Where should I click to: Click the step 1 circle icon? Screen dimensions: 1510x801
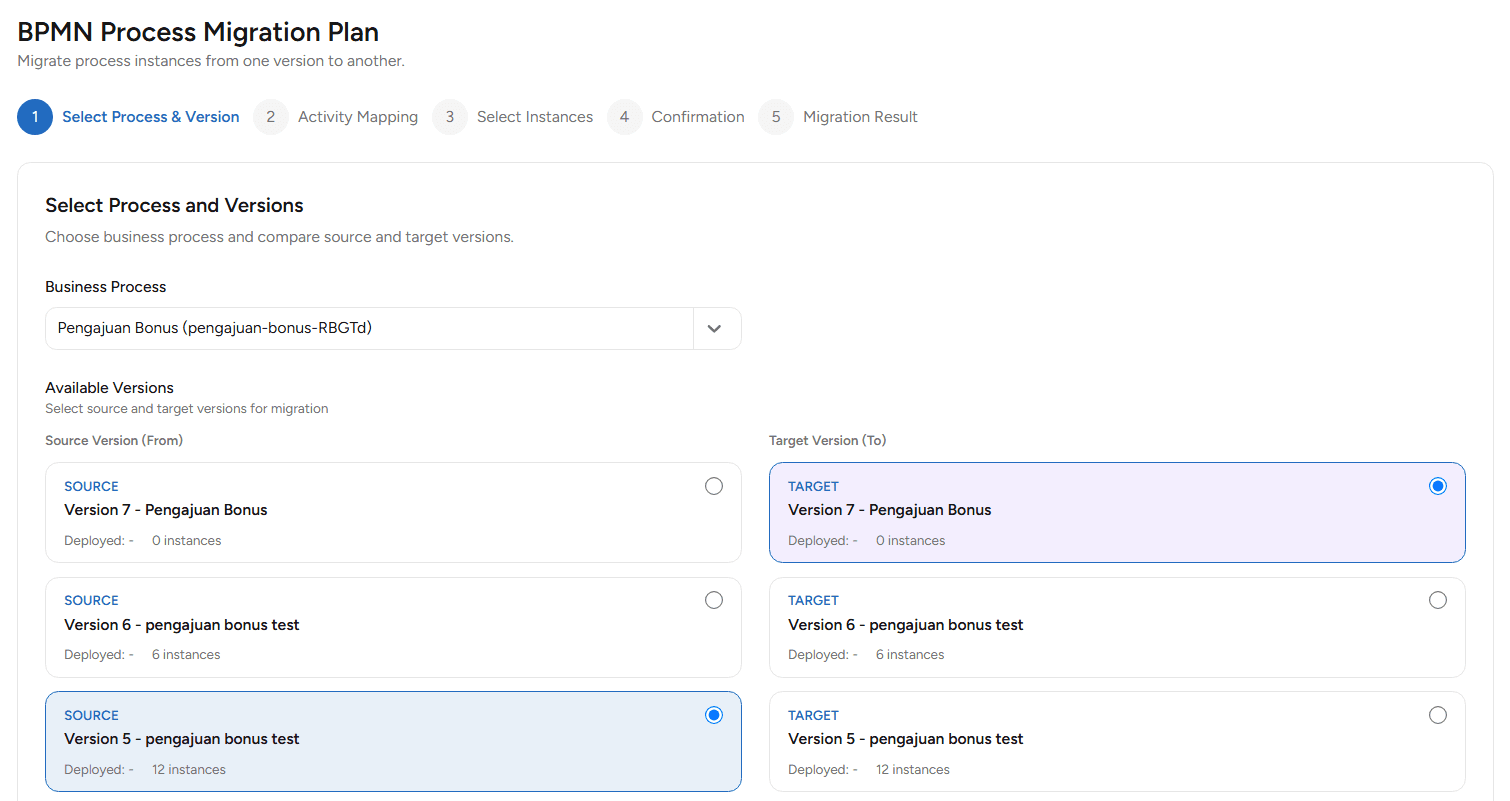click(35, 117)
